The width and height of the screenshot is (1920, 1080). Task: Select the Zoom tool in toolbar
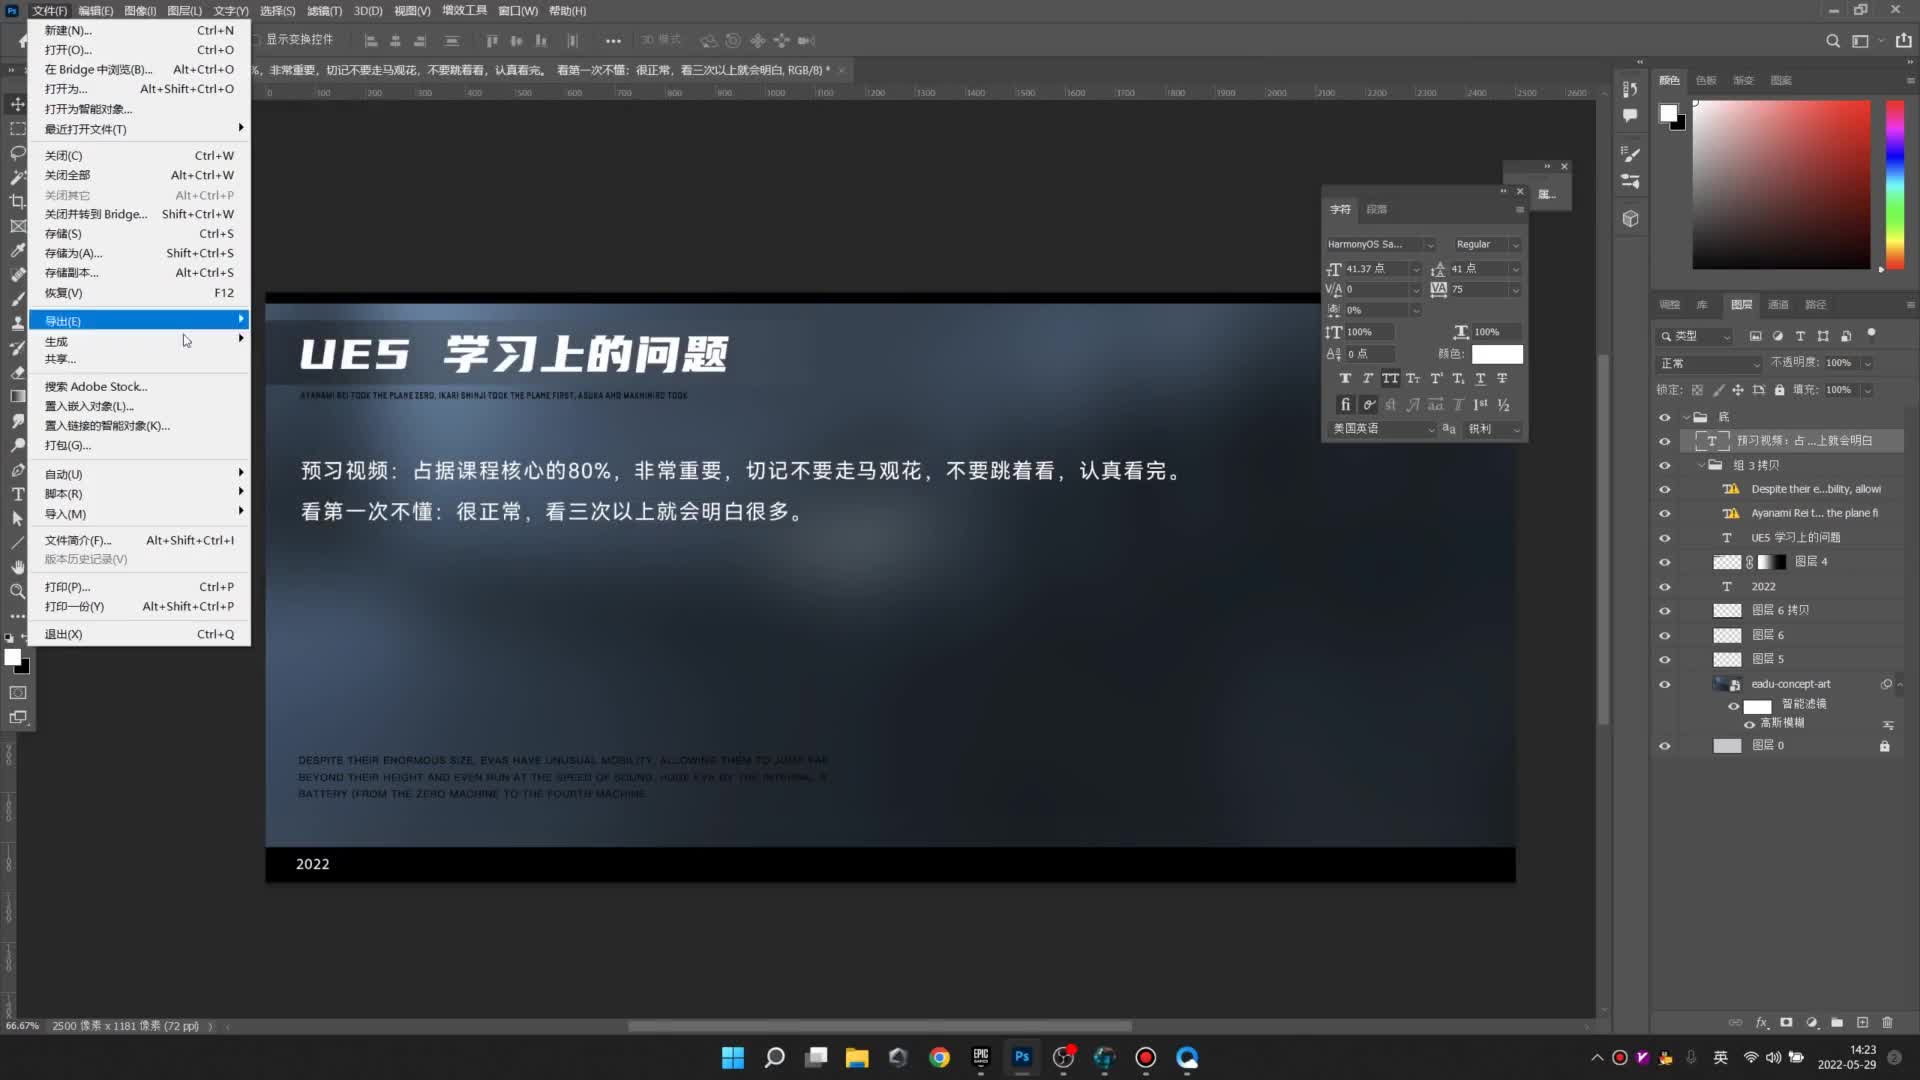point(17,591)
